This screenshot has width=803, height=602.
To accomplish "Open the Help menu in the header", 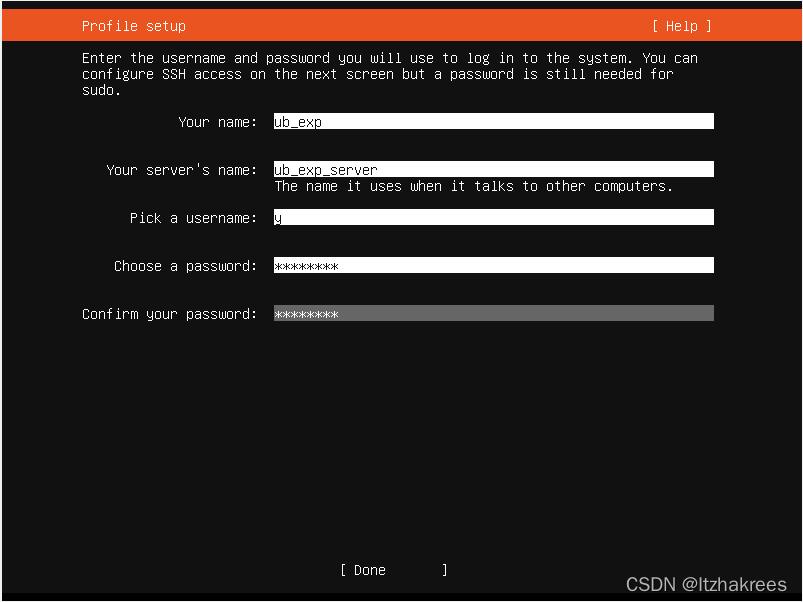I will click(x=682, y=26).
